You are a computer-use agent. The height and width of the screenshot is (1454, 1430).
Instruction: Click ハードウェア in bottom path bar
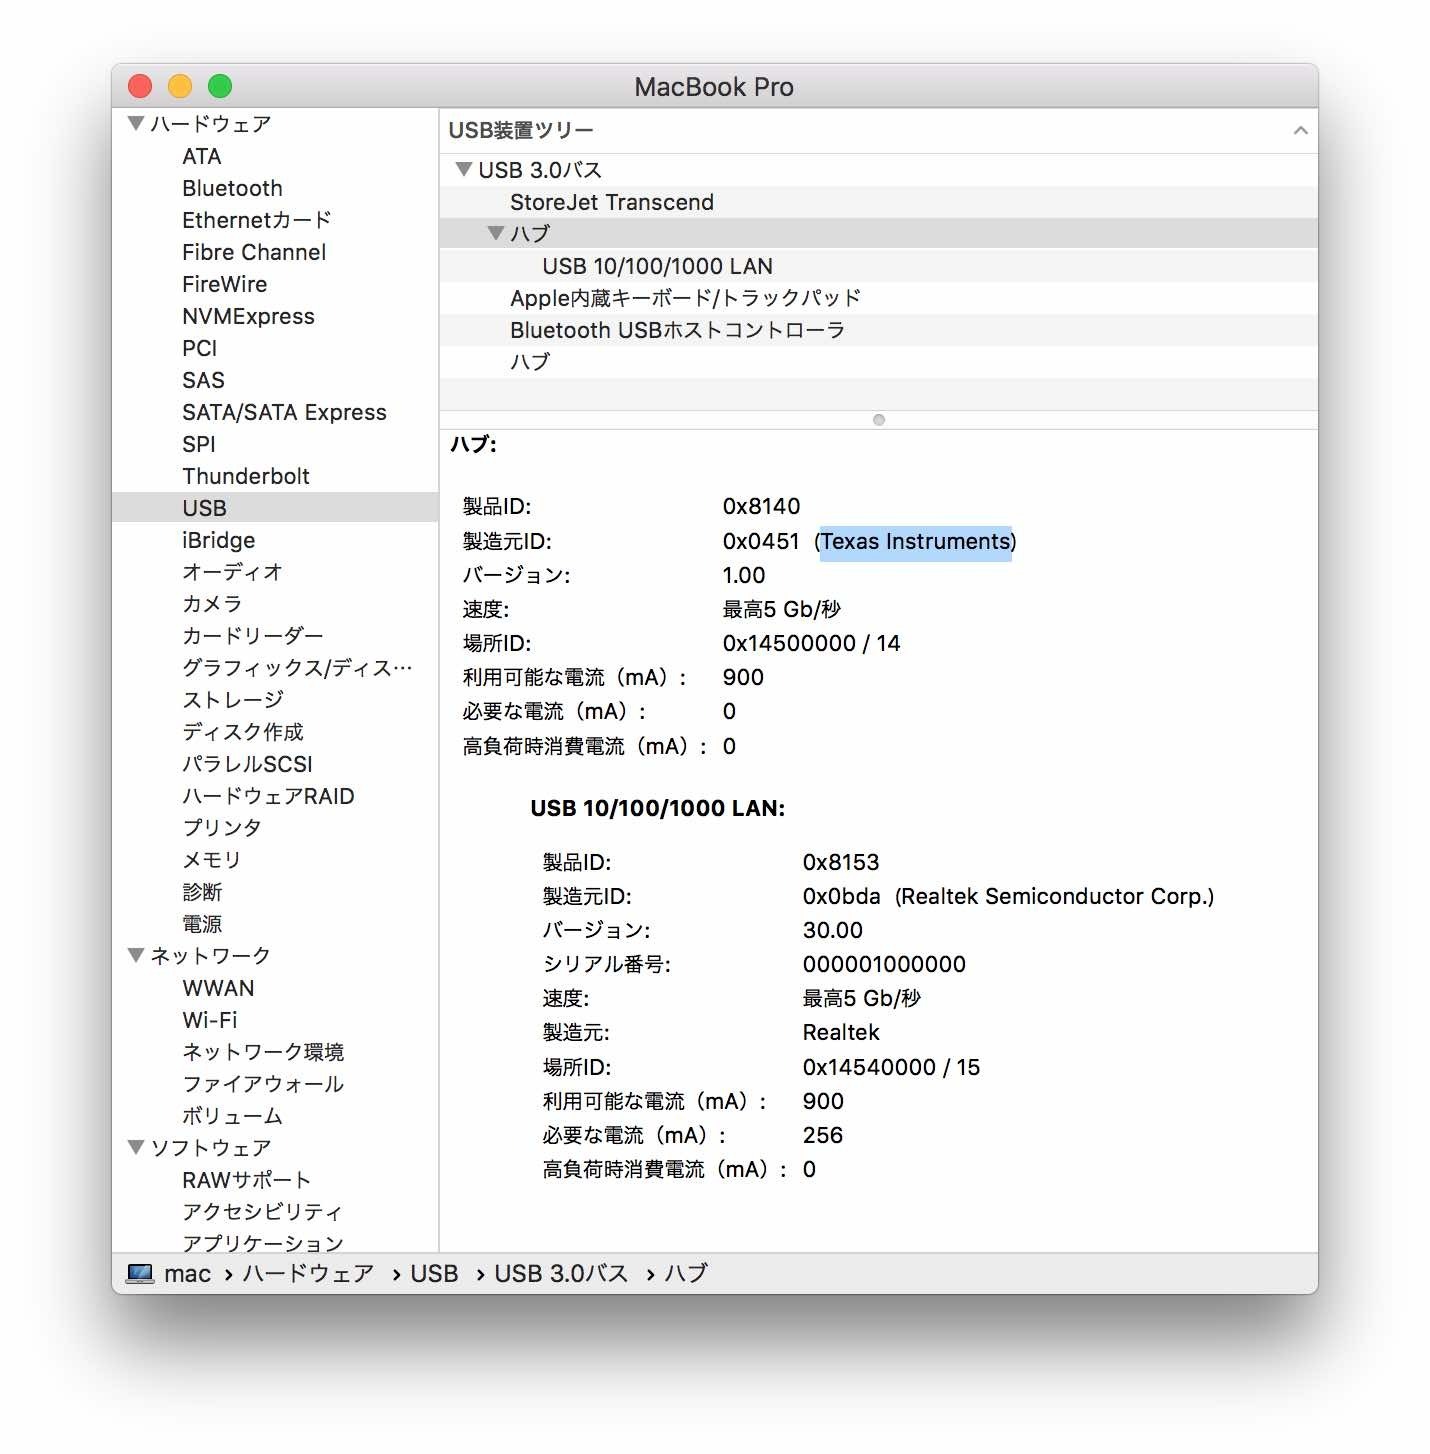[x=308, y=1273]
